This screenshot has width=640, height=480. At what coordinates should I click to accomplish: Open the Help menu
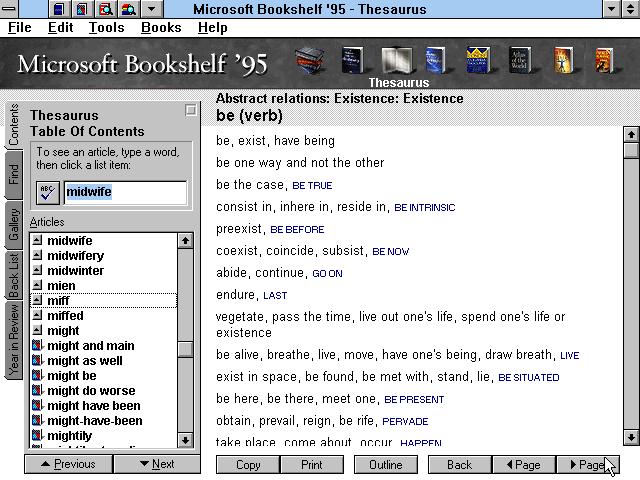(213, 27)
